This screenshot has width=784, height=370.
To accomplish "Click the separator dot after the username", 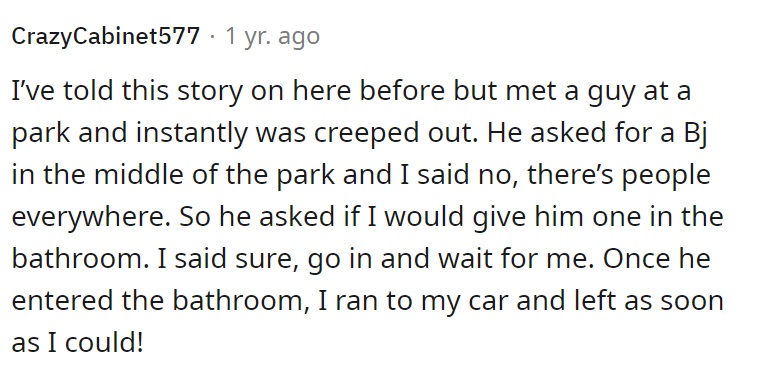I will [212, 36].
